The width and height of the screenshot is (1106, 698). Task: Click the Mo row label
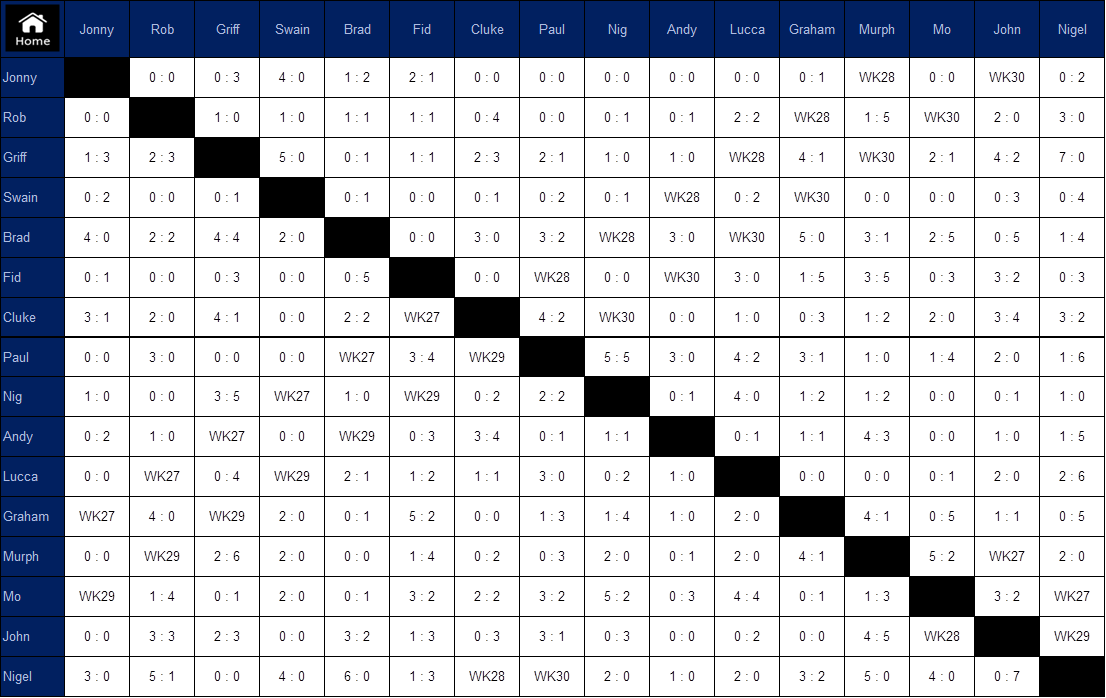tap(32, 596)
